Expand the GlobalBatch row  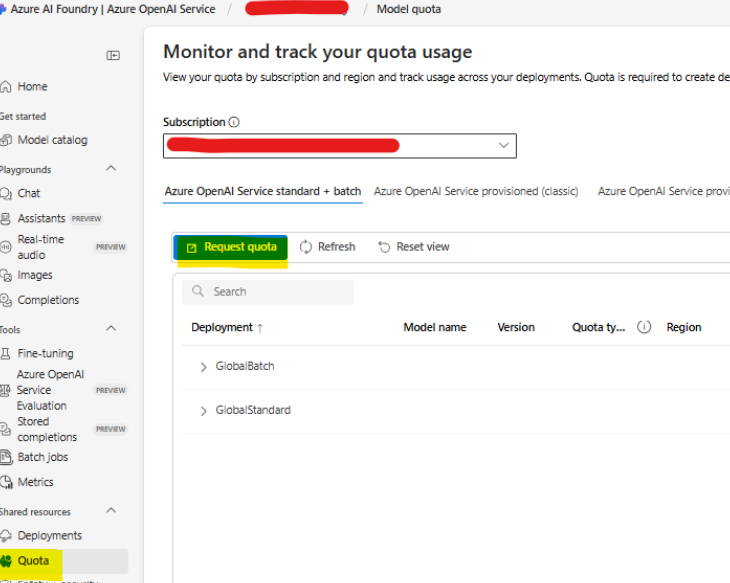pos(203,367)
